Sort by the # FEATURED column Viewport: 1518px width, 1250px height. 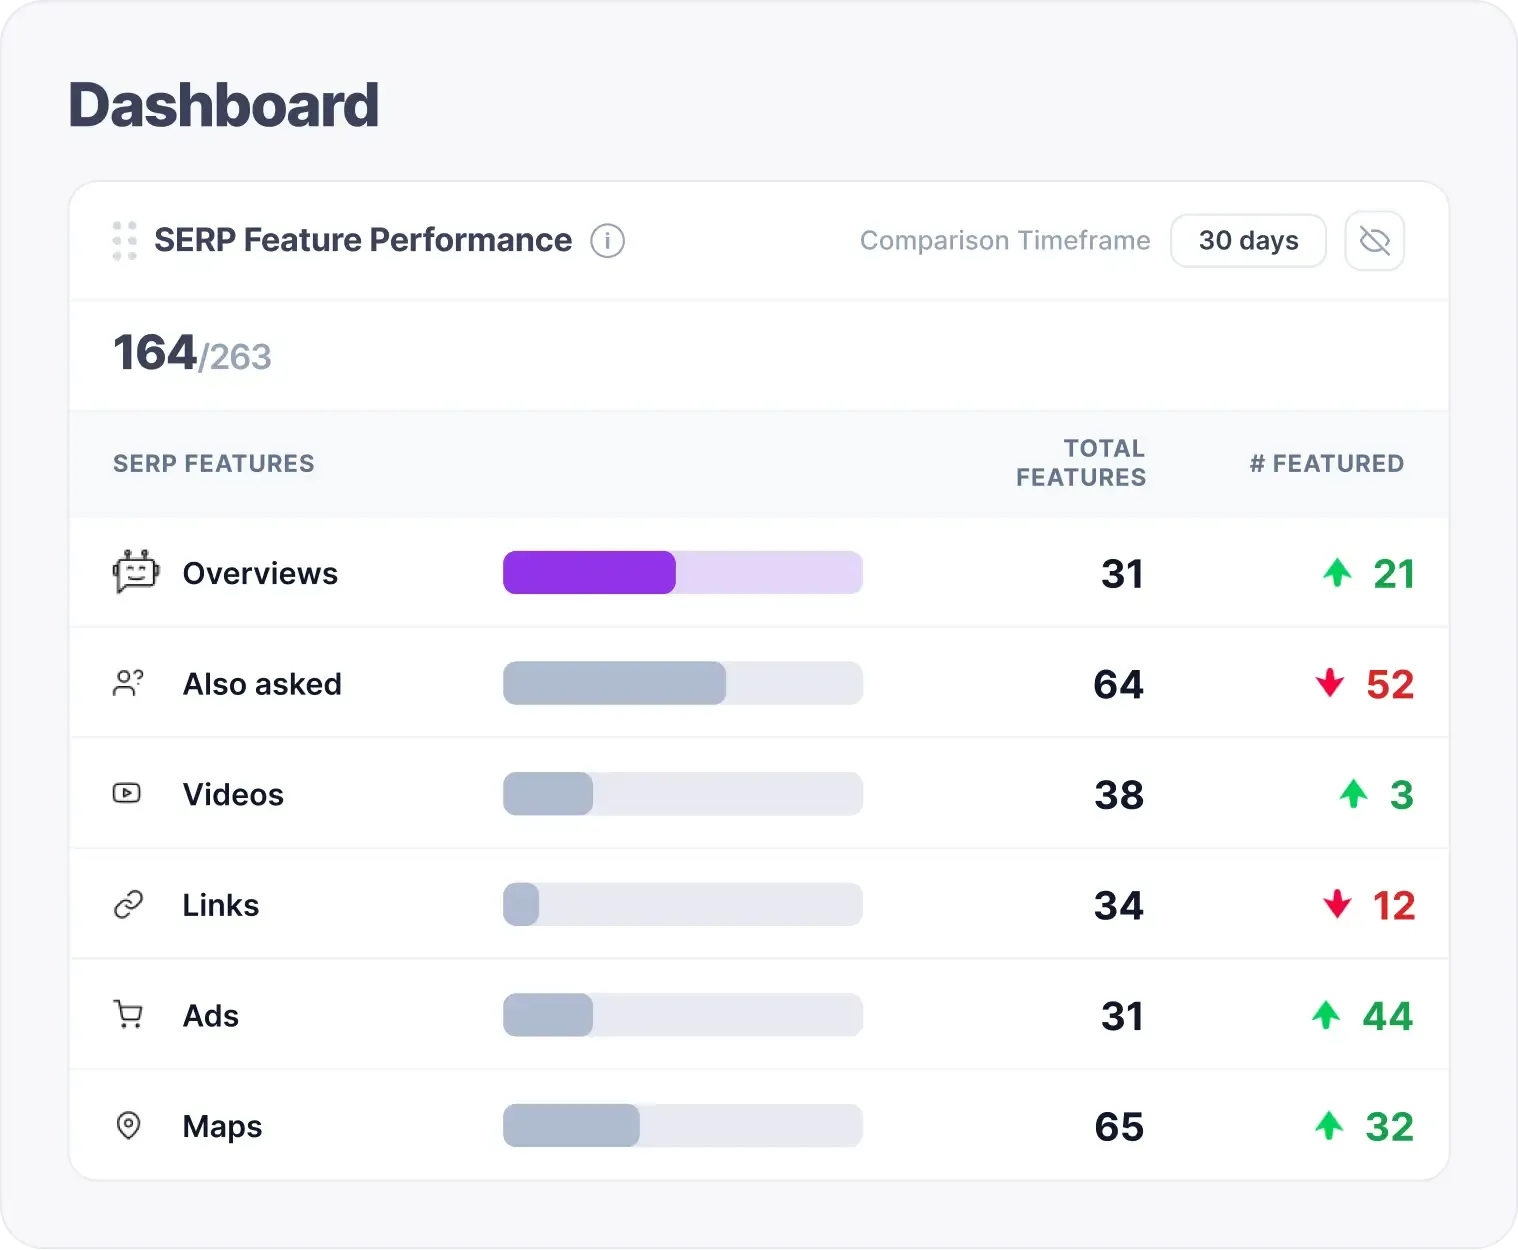click(x=1326, y=463)
